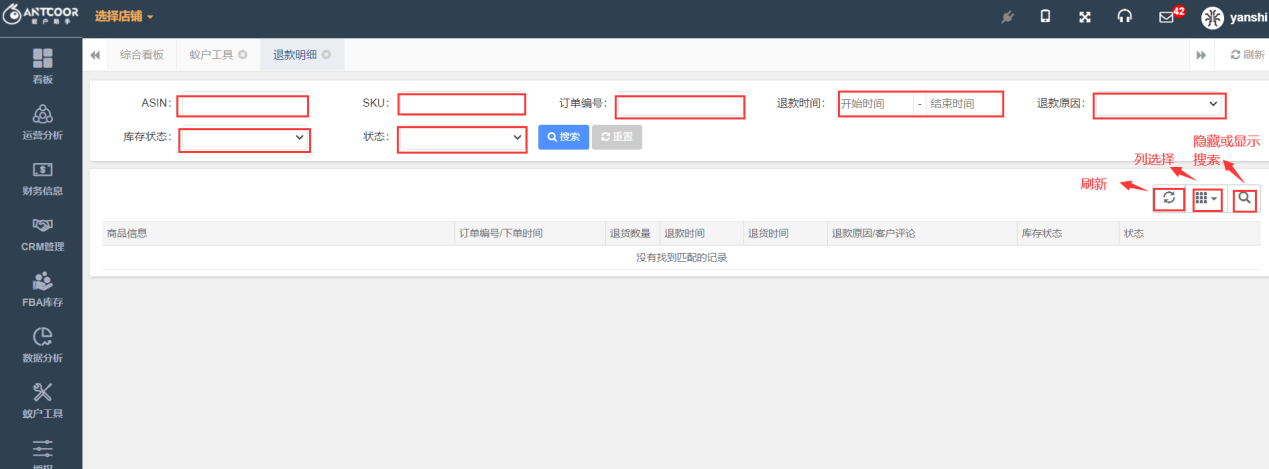Open the yanshi username menu
The width and height of the screenshot is (1269, 469).
point(1248,18)
